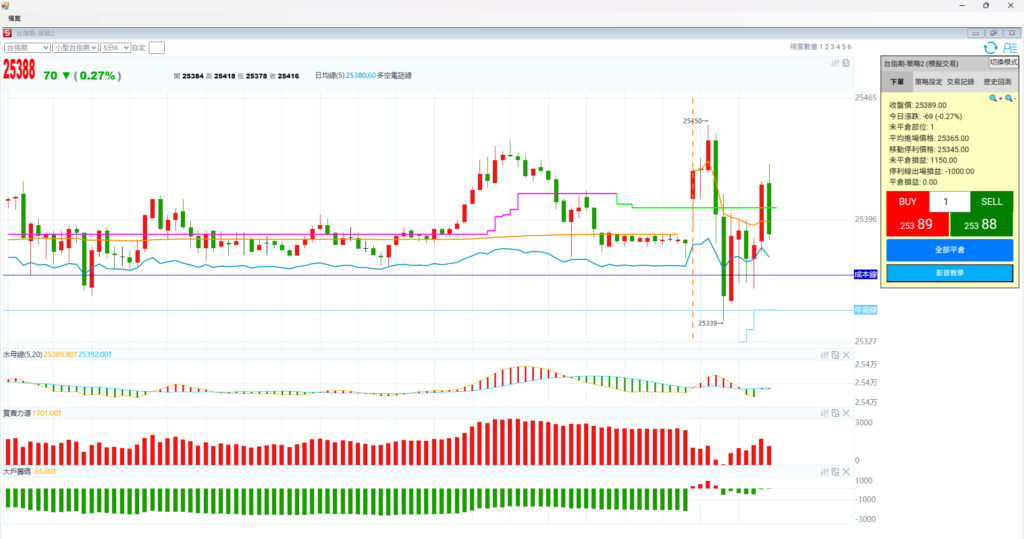The width and height of the screenshot is (1024, 539).
Task: Click the refresh sync icon
Action: [x=990, y=47]
